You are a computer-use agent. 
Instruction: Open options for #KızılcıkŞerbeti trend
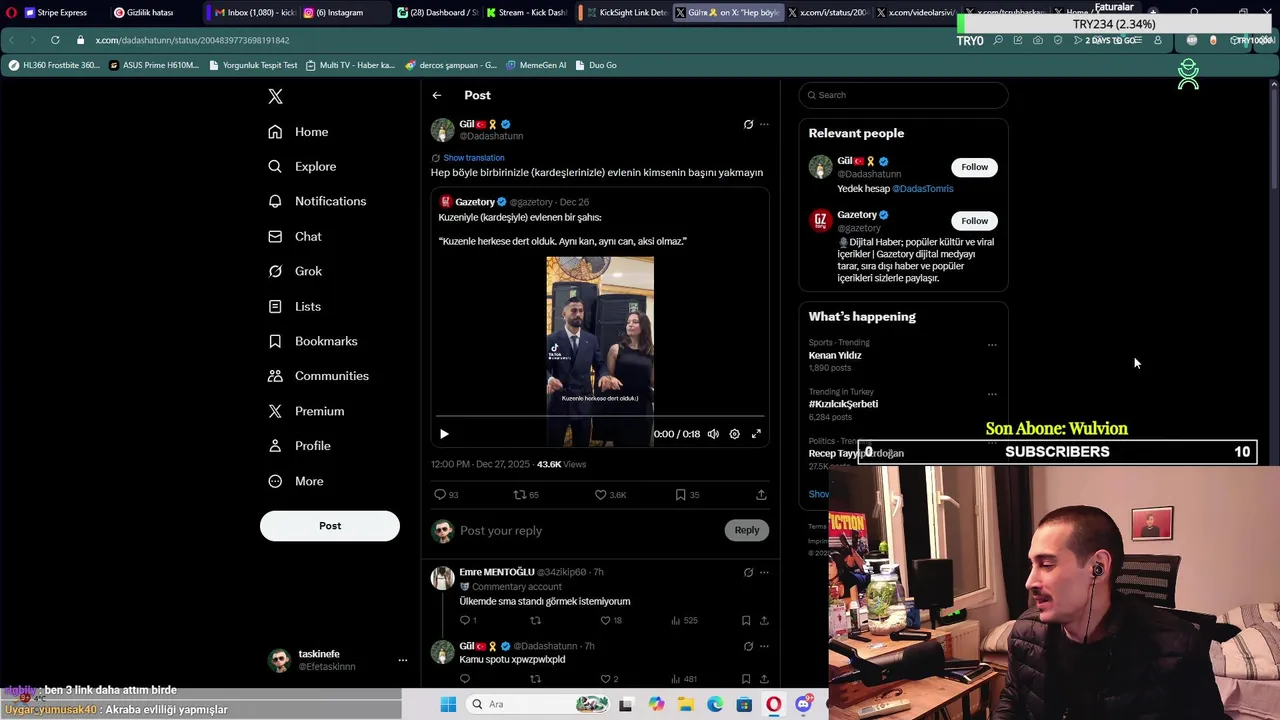click(x=992, y=394)
